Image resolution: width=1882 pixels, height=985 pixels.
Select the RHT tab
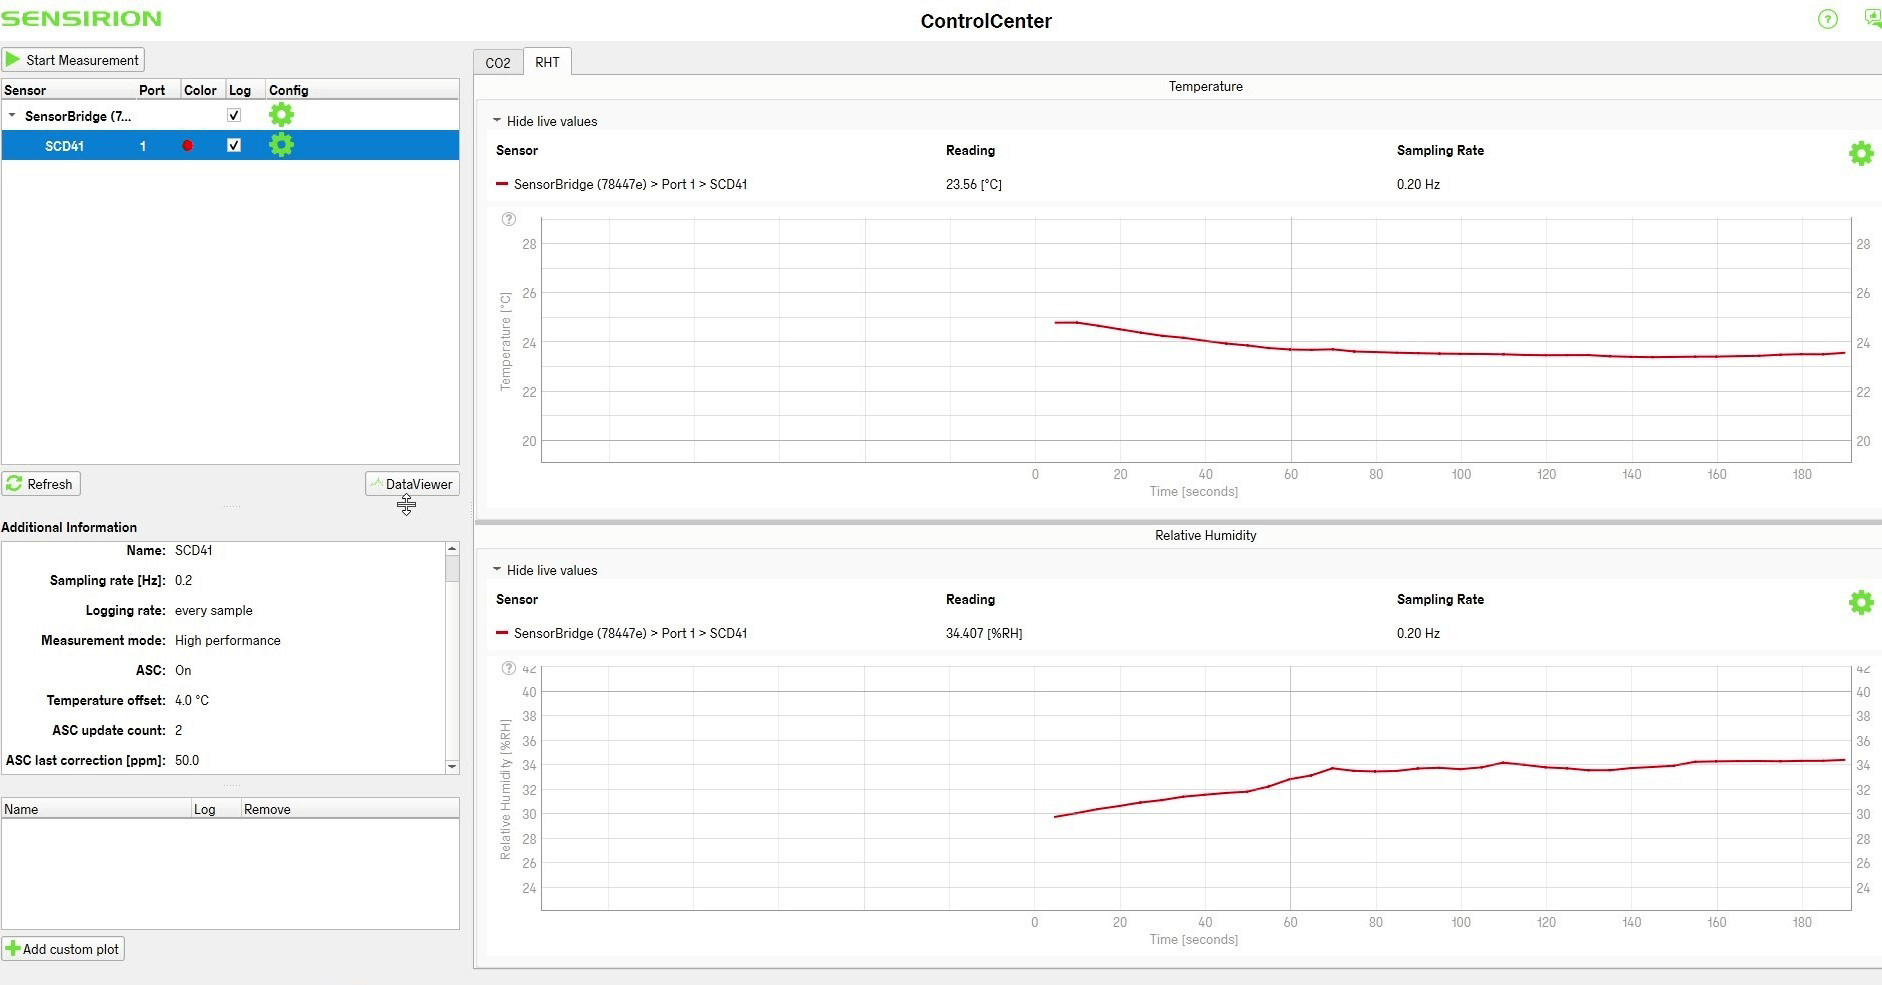pyautogui.click(x=547, y=62)
